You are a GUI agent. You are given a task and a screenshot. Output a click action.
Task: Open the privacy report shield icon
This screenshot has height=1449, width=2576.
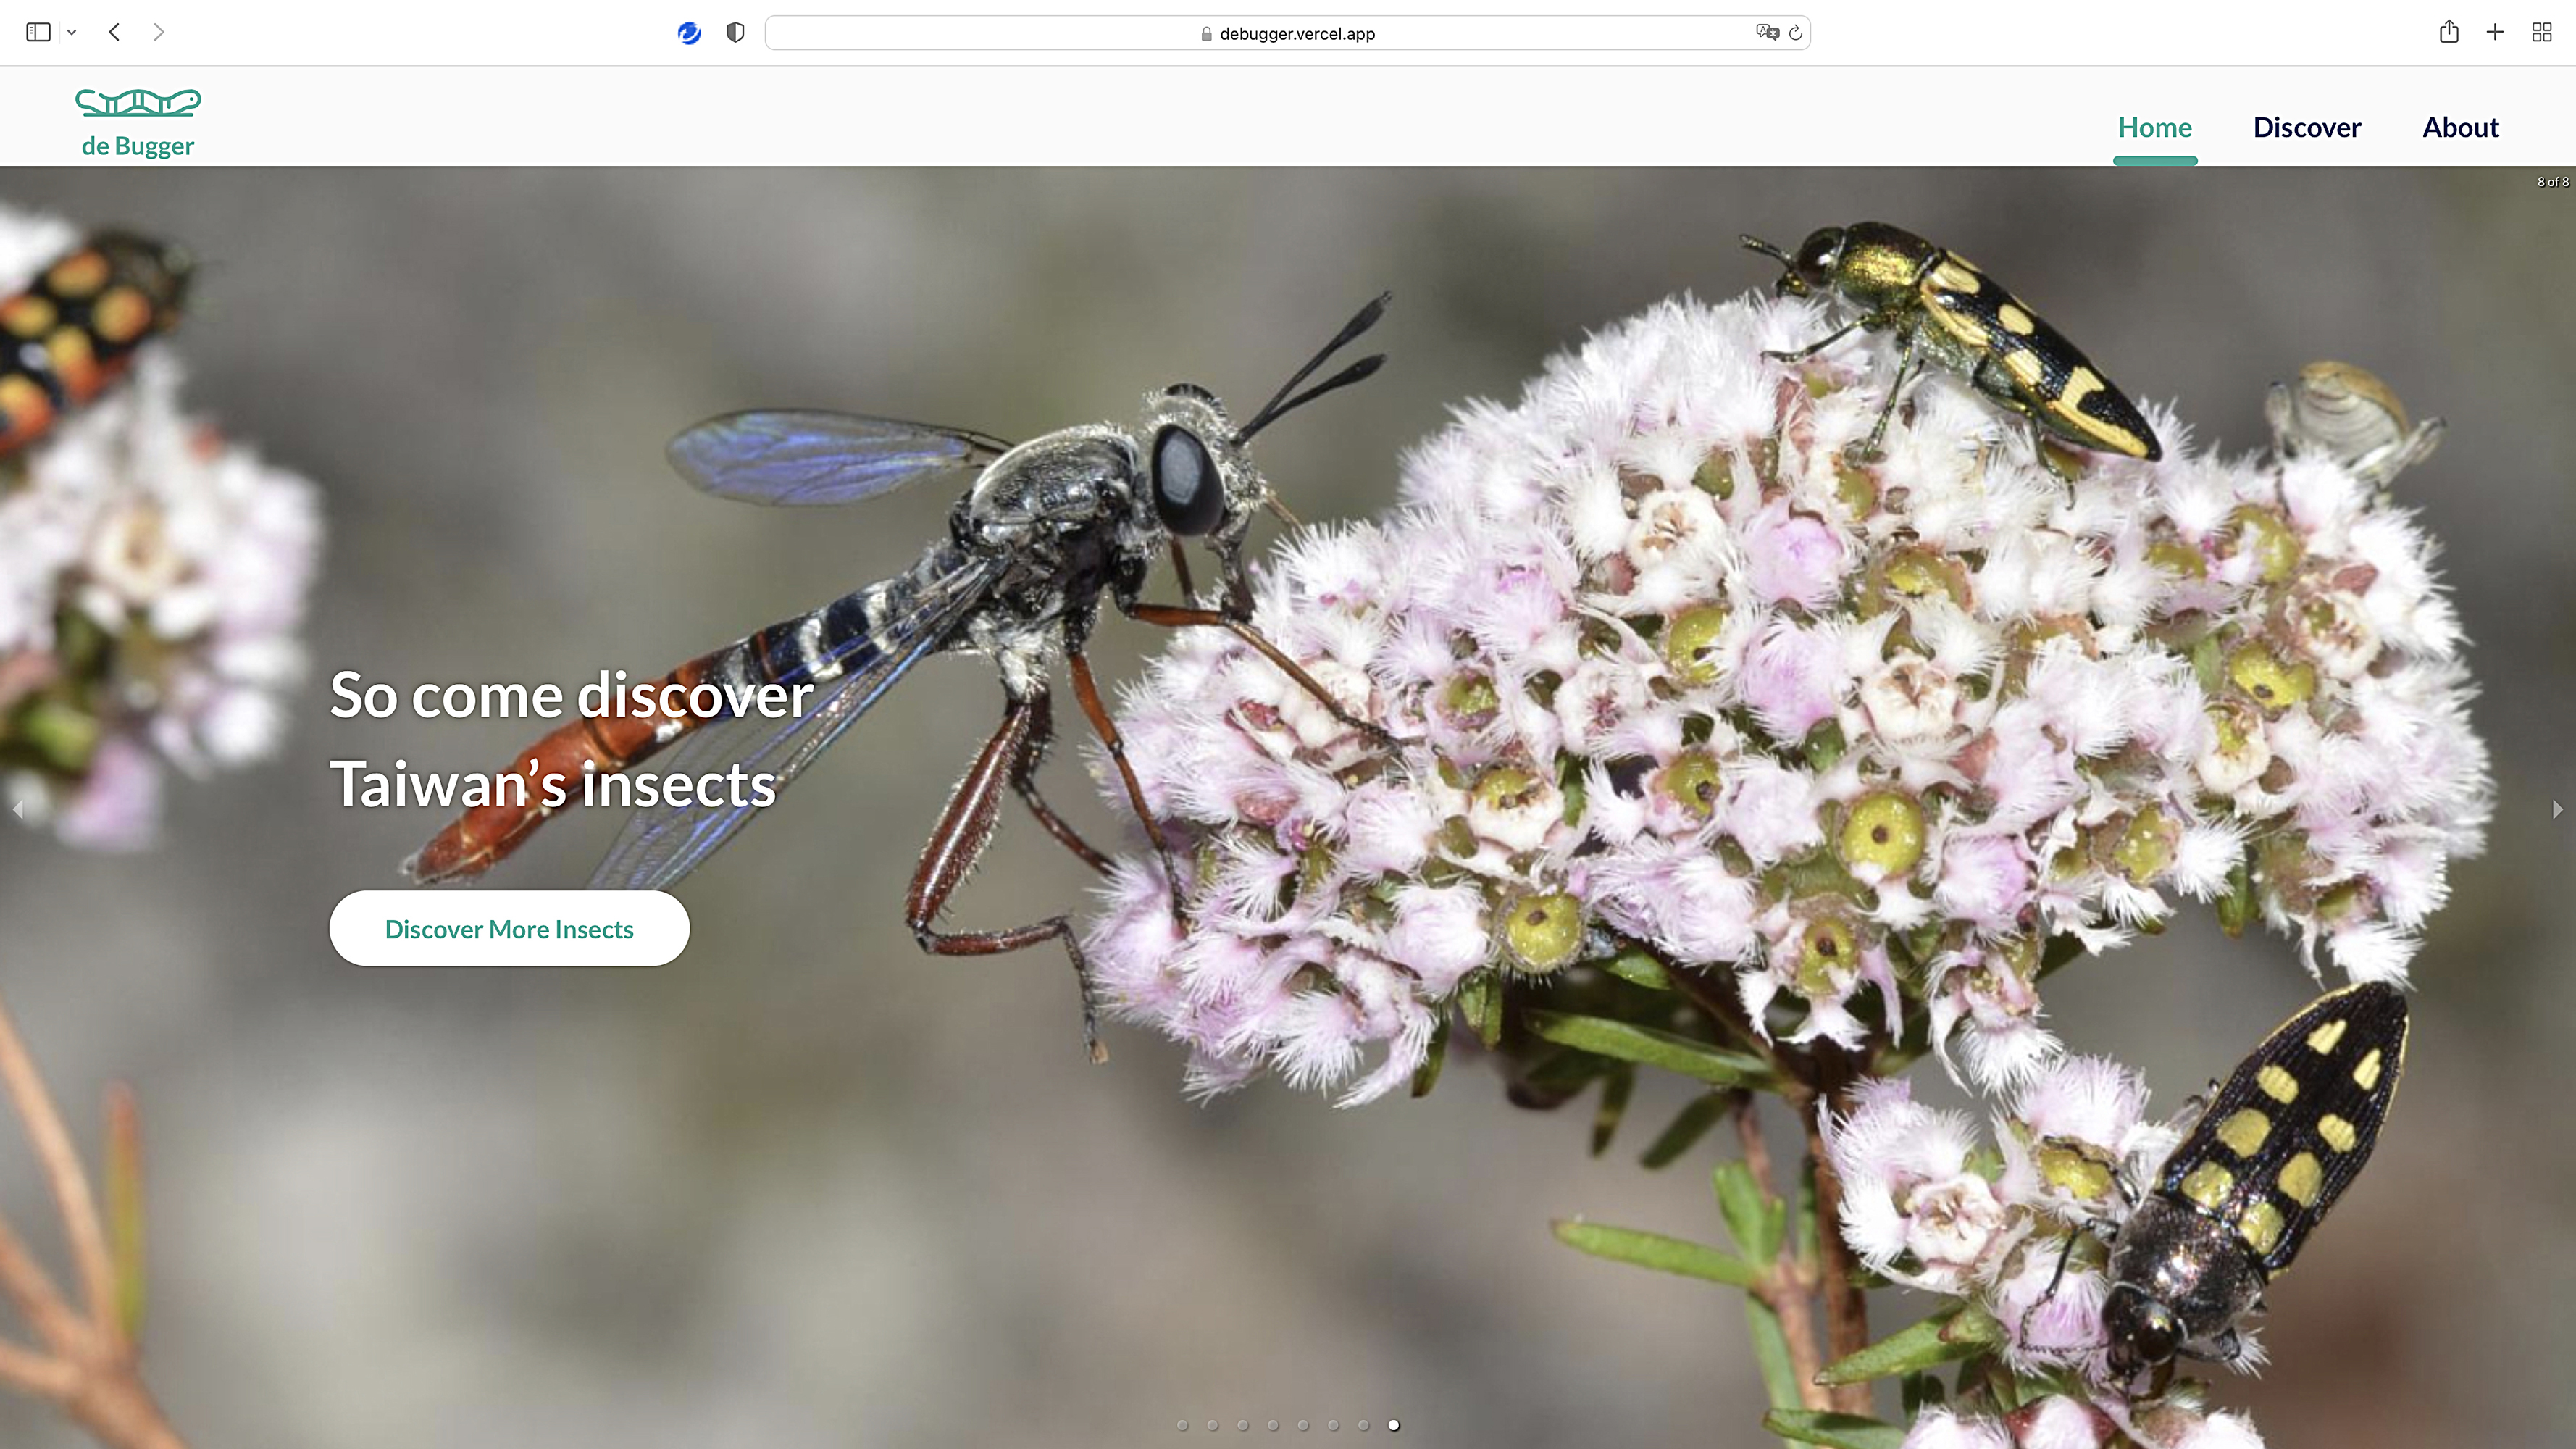click(735, 33)
